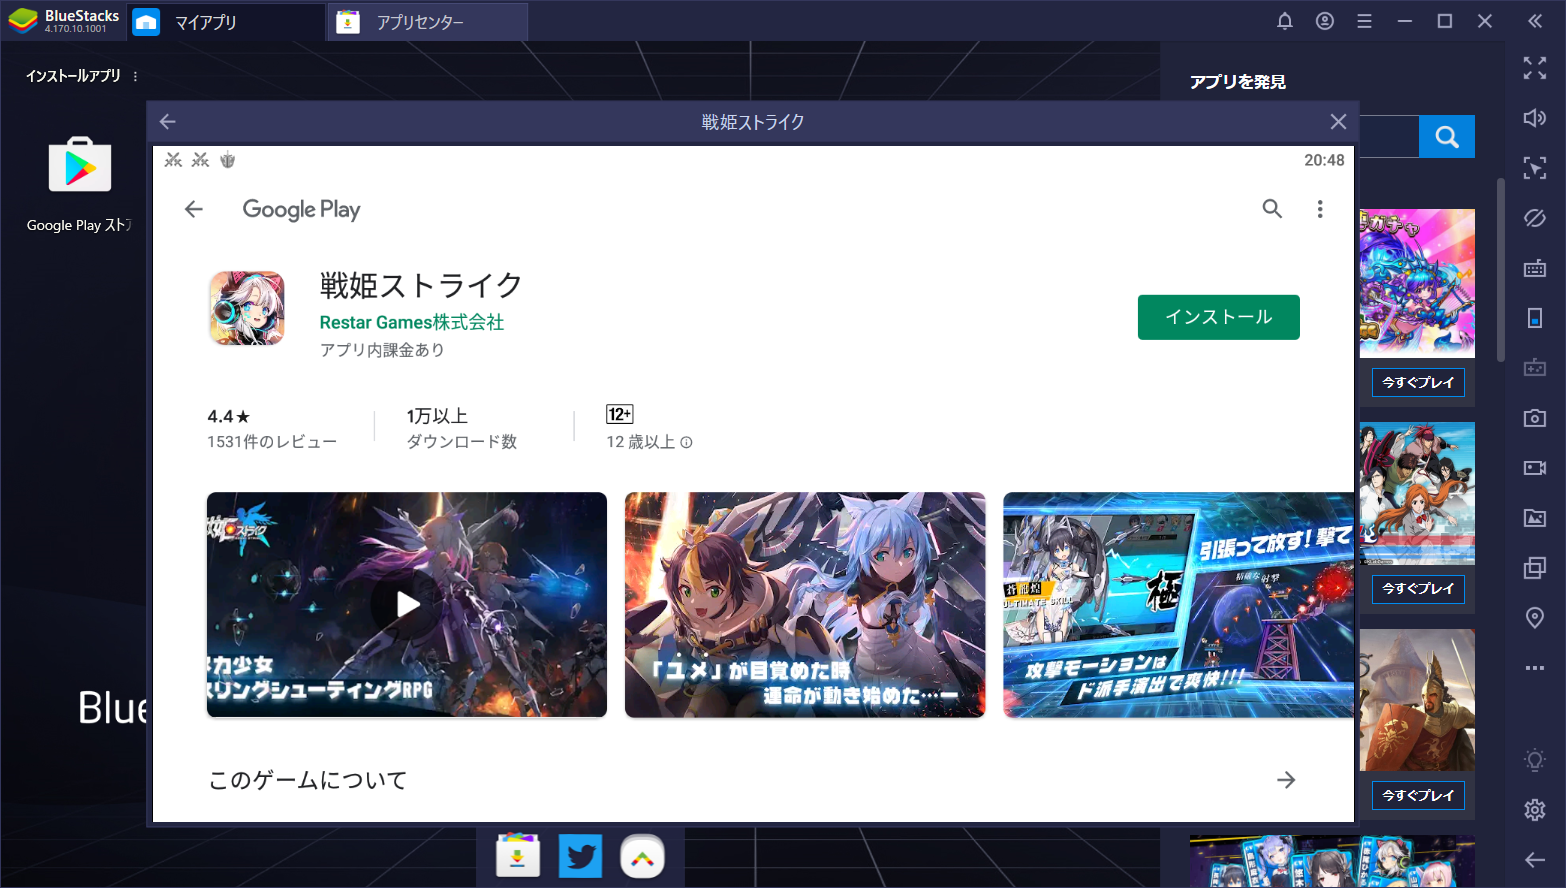This screenshot has width=1566, height=888.
Task: Click the app discovery search field
Action: (1389, 137)
